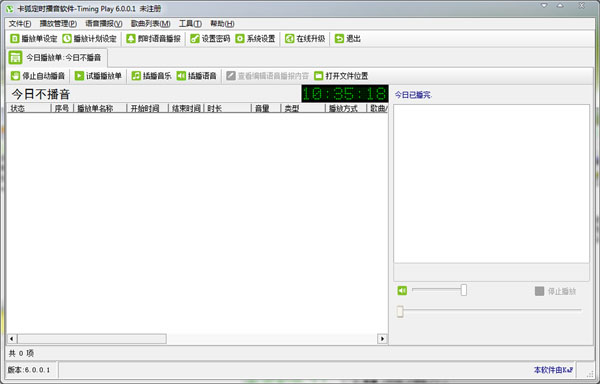Open 播放计划设定 schedule settings

click(90, 39)
